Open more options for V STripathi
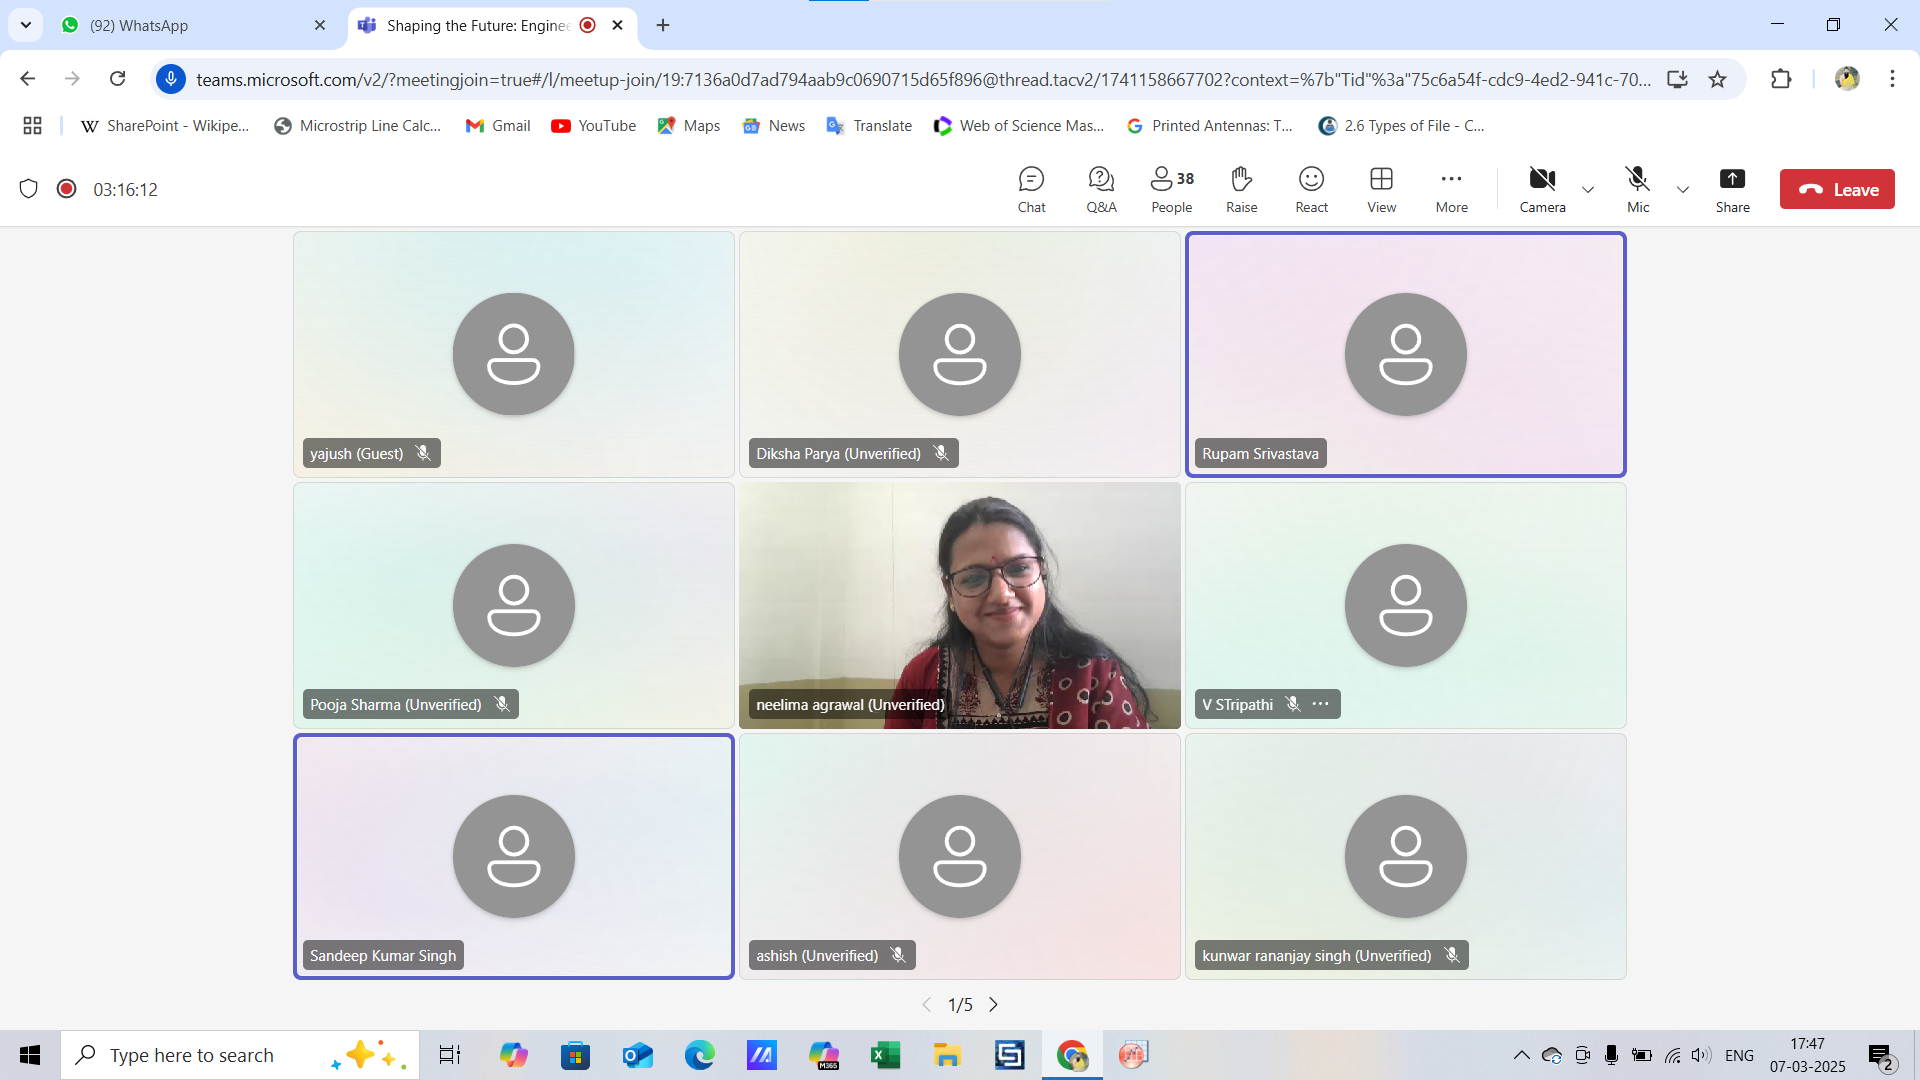This screenshot has height=1080, width=1920. coord(1321,704)
